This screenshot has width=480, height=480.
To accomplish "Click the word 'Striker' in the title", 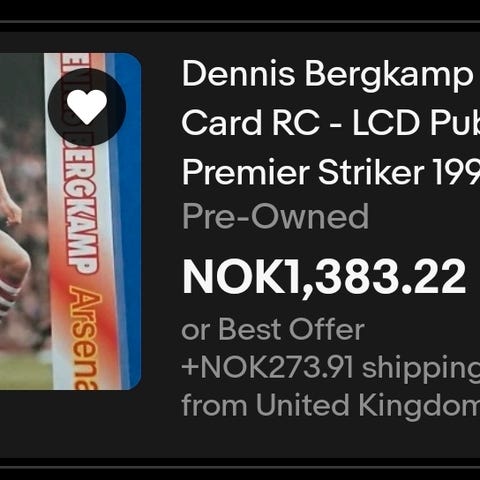I will click(371, 173).
